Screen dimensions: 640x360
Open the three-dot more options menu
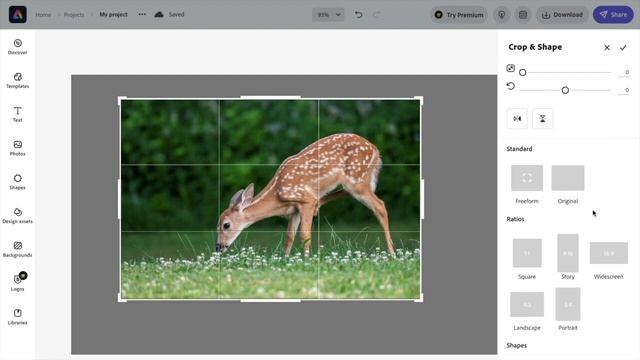pos(142,14)
